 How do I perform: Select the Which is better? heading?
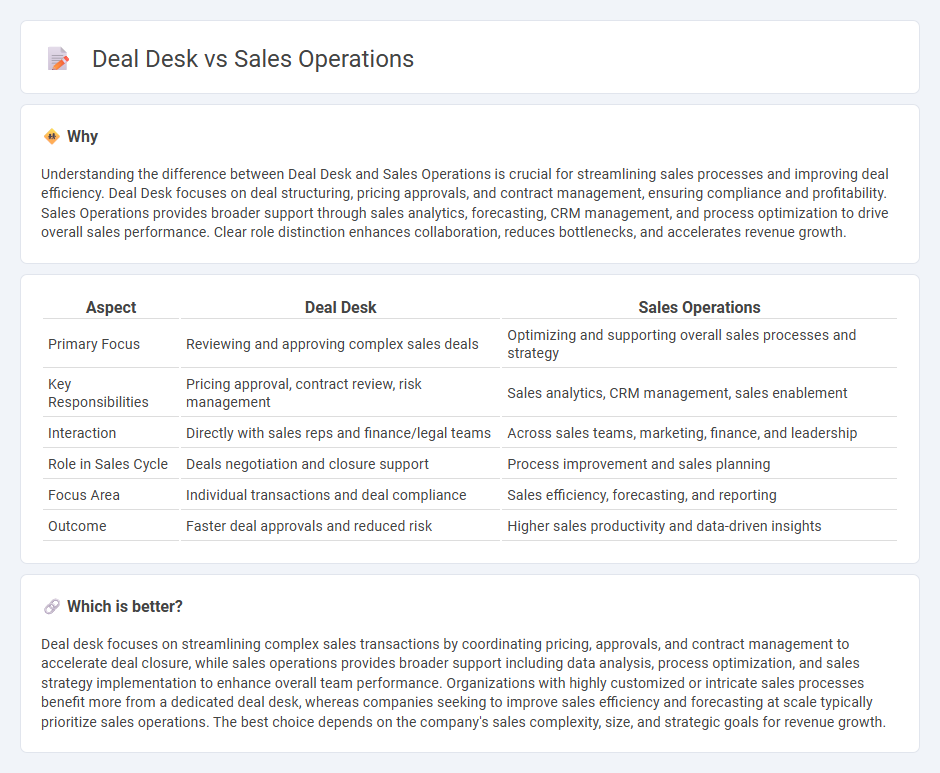click(x=125, y=606)
